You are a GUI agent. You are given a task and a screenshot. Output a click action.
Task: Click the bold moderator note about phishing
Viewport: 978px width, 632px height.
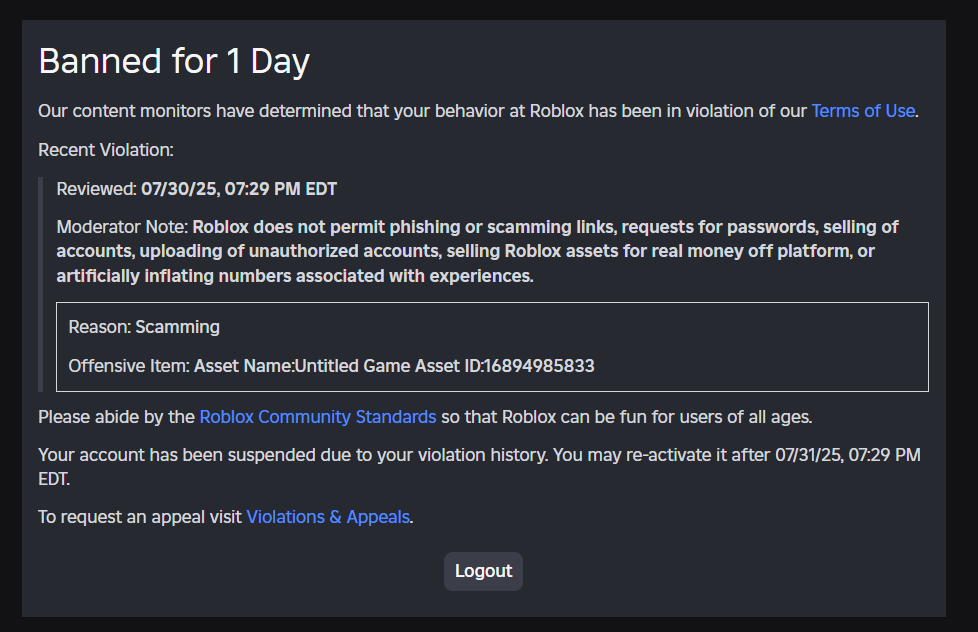point(465,252)
